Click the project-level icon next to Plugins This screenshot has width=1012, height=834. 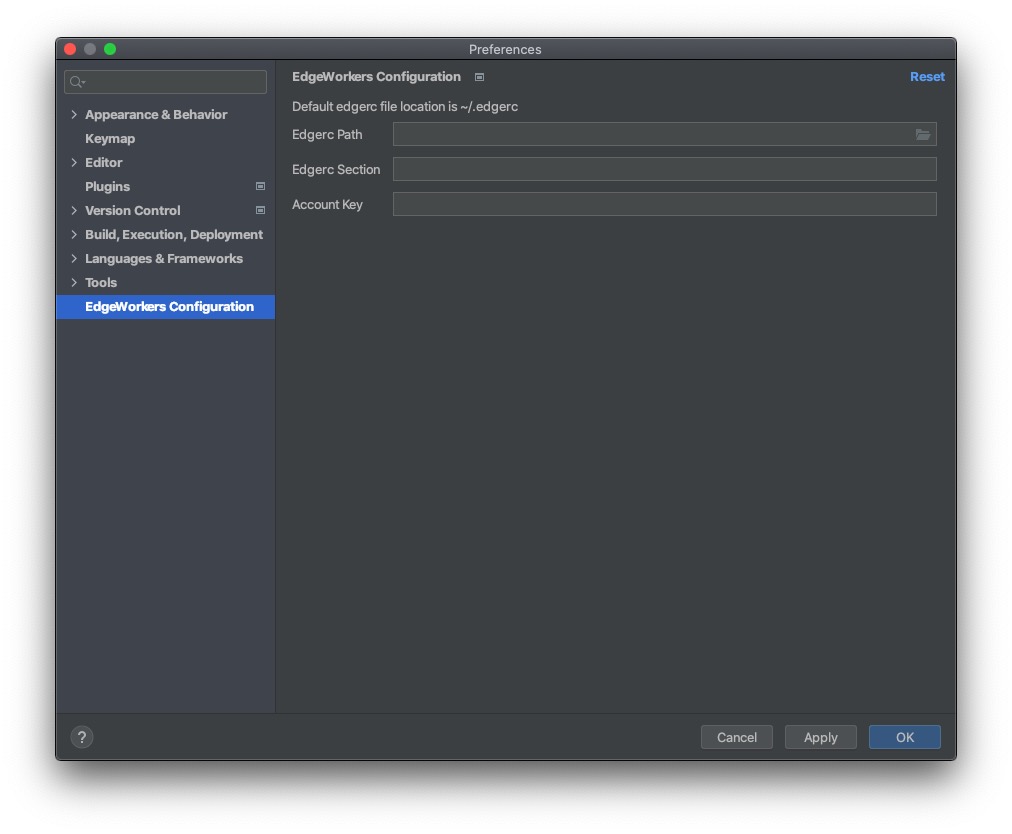tap(260, 187)
